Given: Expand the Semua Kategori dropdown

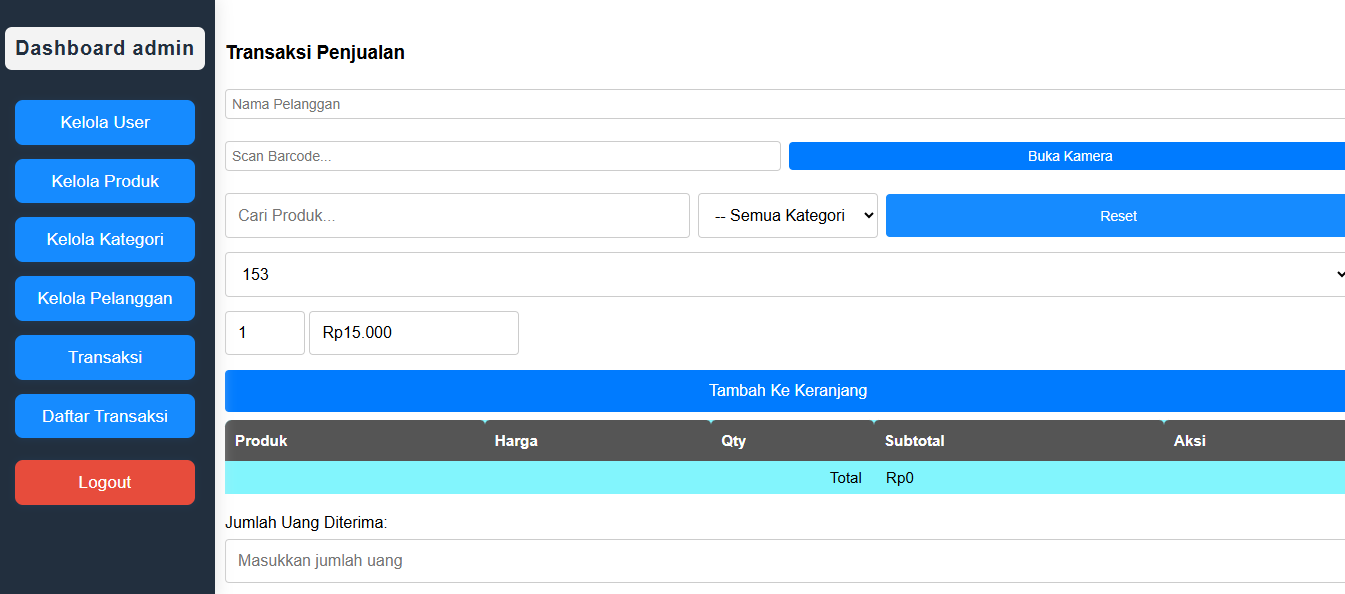Looking at the screenshot, I should tap(787, 215).
